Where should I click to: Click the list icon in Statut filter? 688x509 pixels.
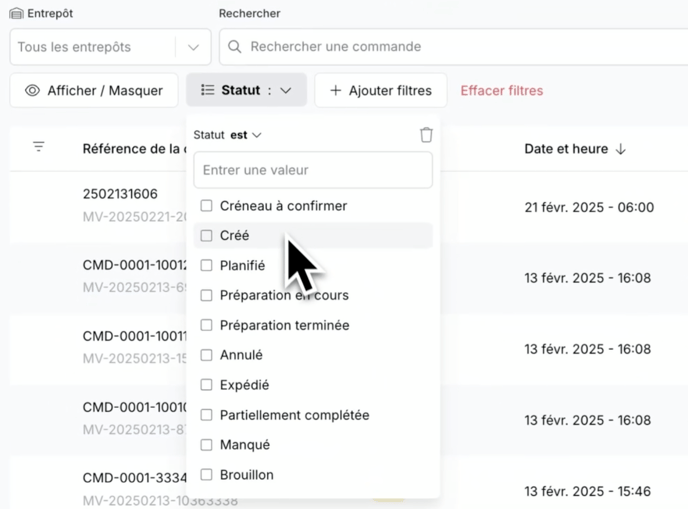pos(207,90)
